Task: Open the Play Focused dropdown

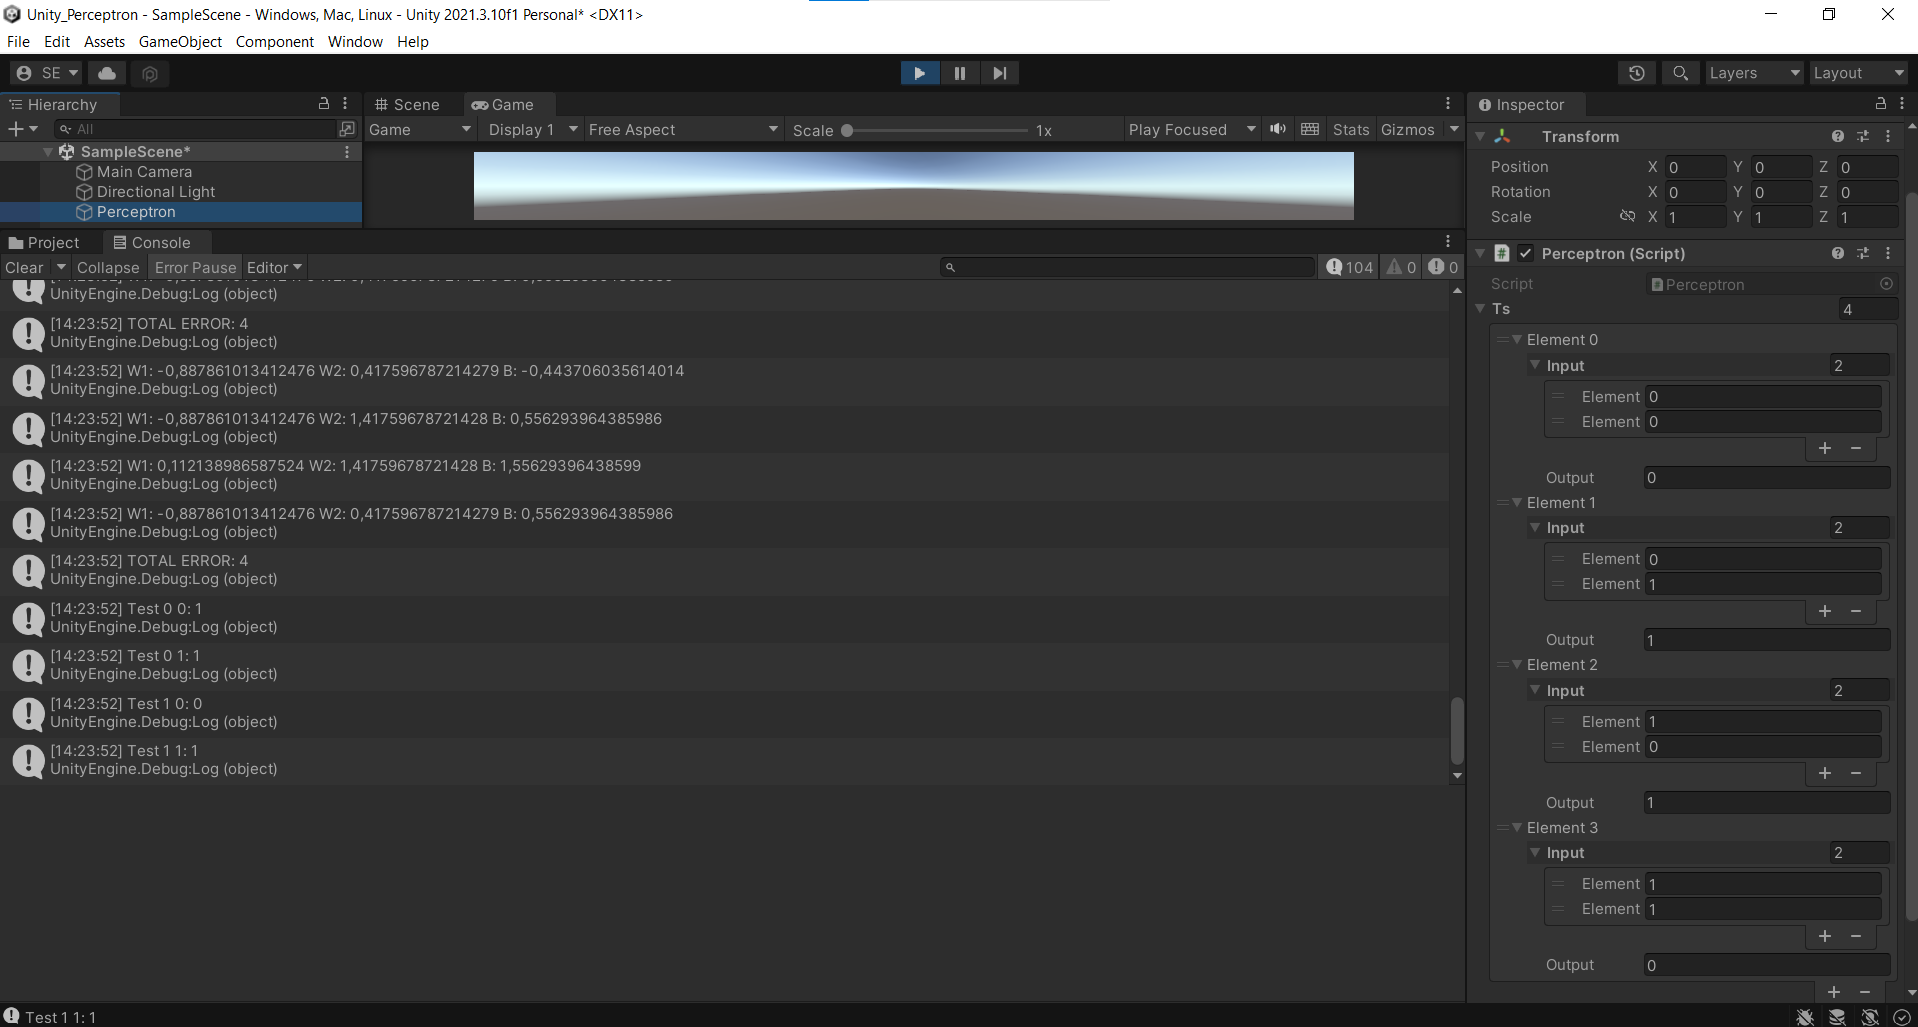Action: pos(1191,130)
